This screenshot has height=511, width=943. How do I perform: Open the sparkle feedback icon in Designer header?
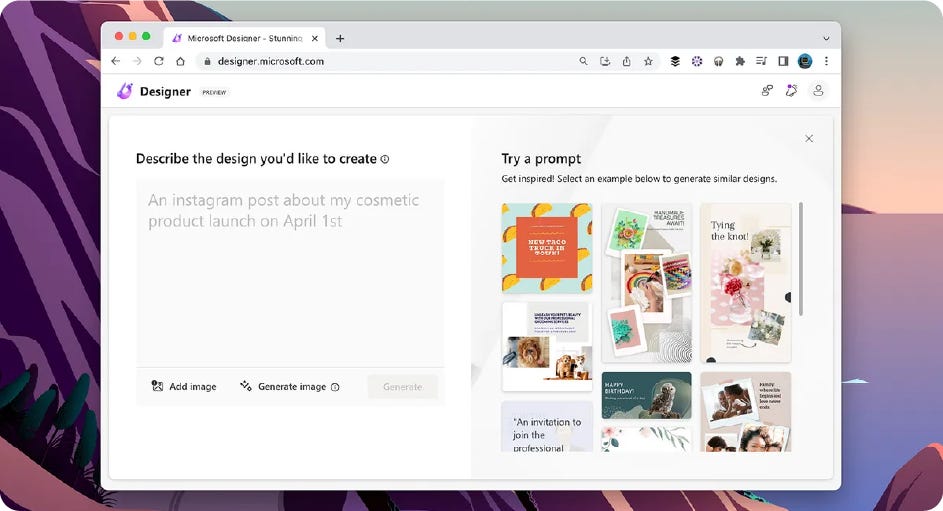point(791,91)
